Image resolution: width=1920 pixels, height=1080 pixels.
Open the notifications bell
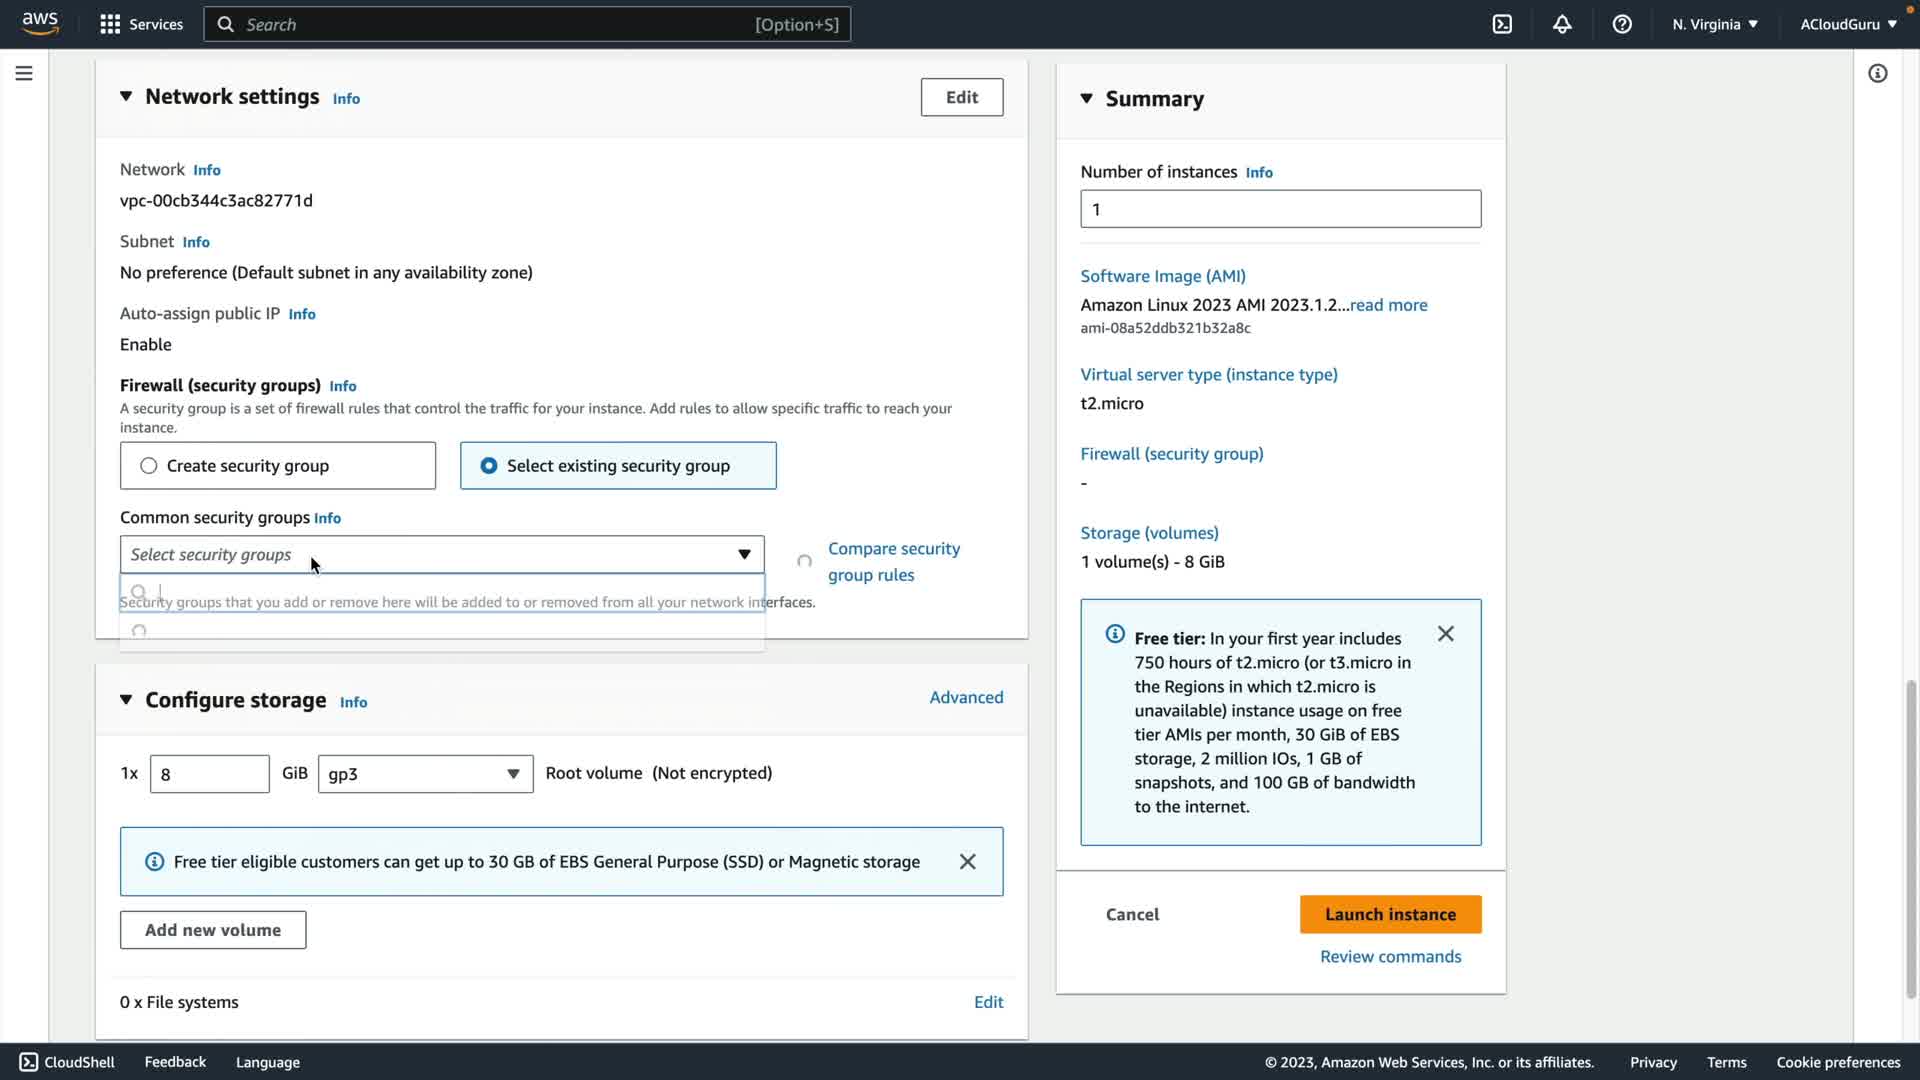point(1562,24)
